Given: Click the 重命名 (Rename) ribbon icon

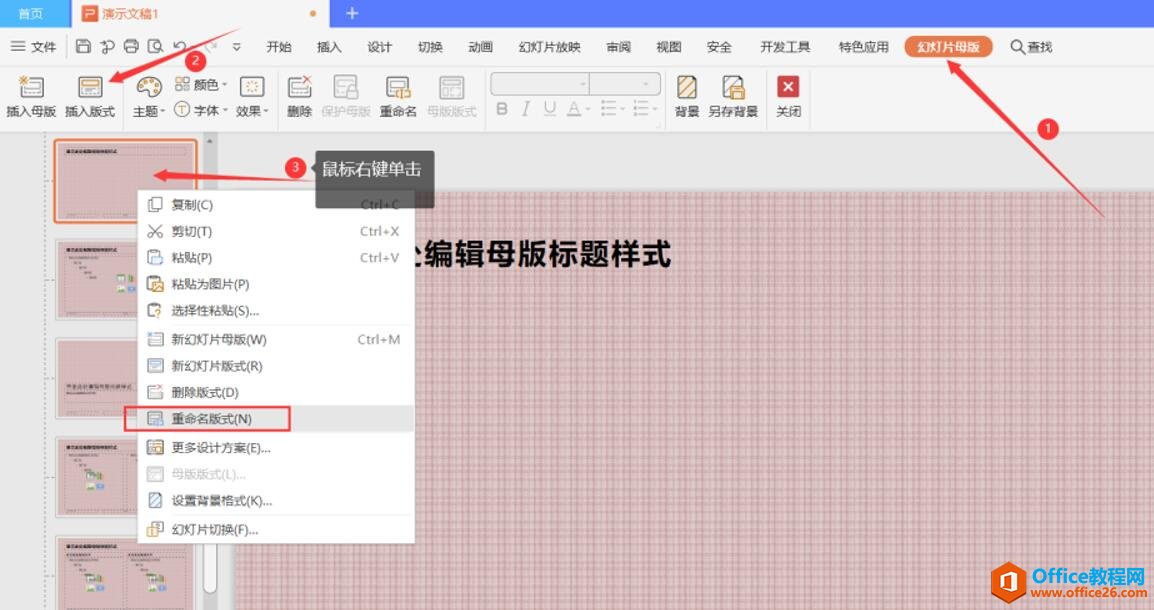Looking at the screenshot, I should (x=398, y=88).
